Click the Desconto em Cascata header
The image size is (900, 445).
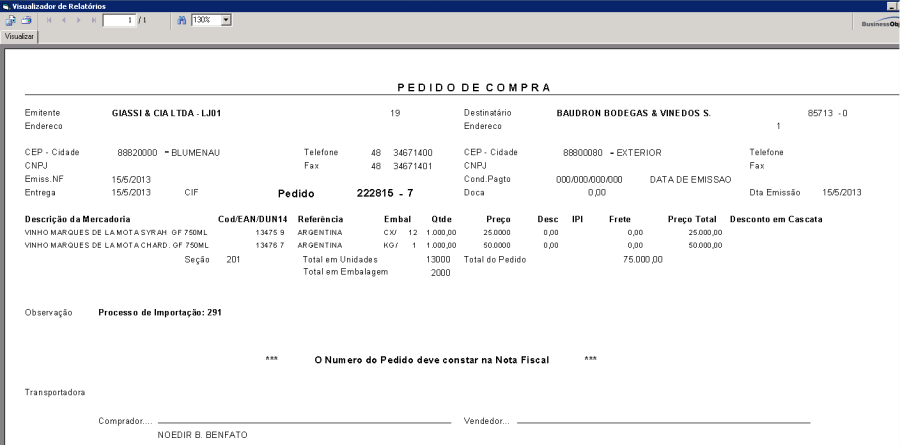pos(776,219)
